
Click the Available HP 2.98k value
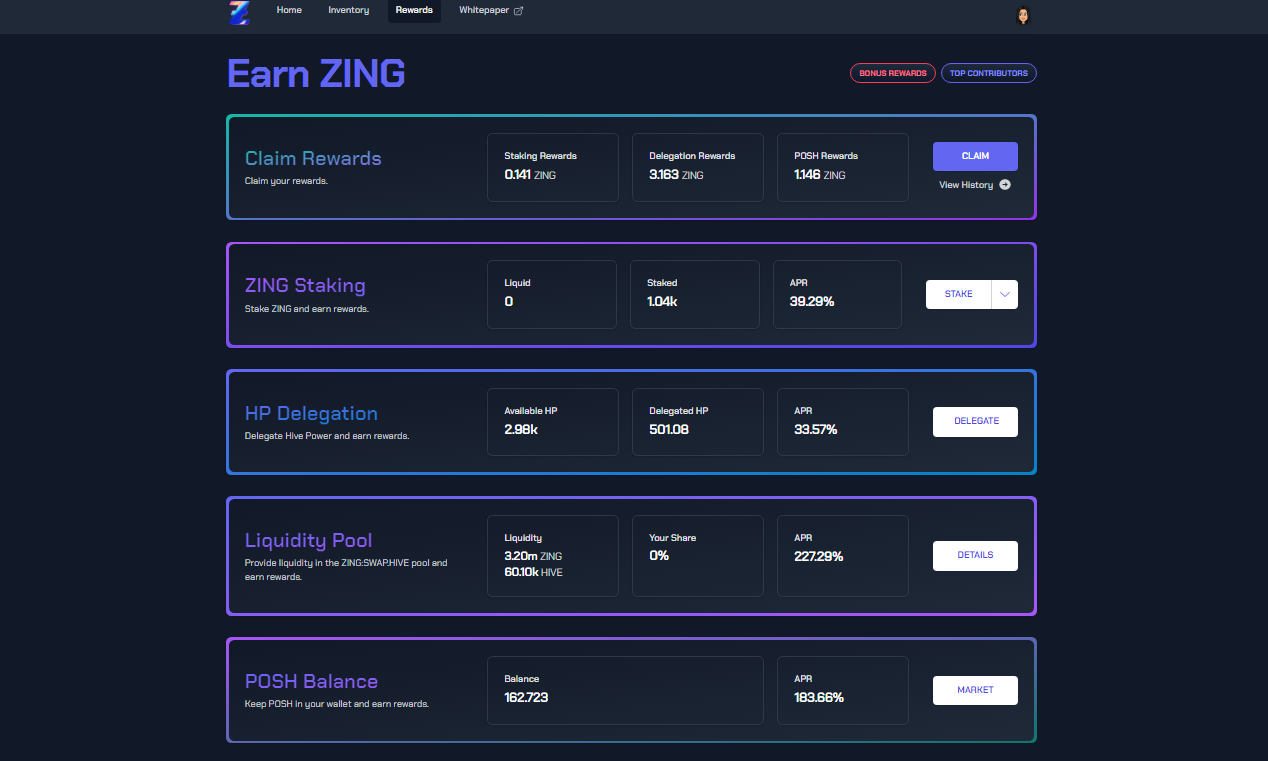coord(521,429)
